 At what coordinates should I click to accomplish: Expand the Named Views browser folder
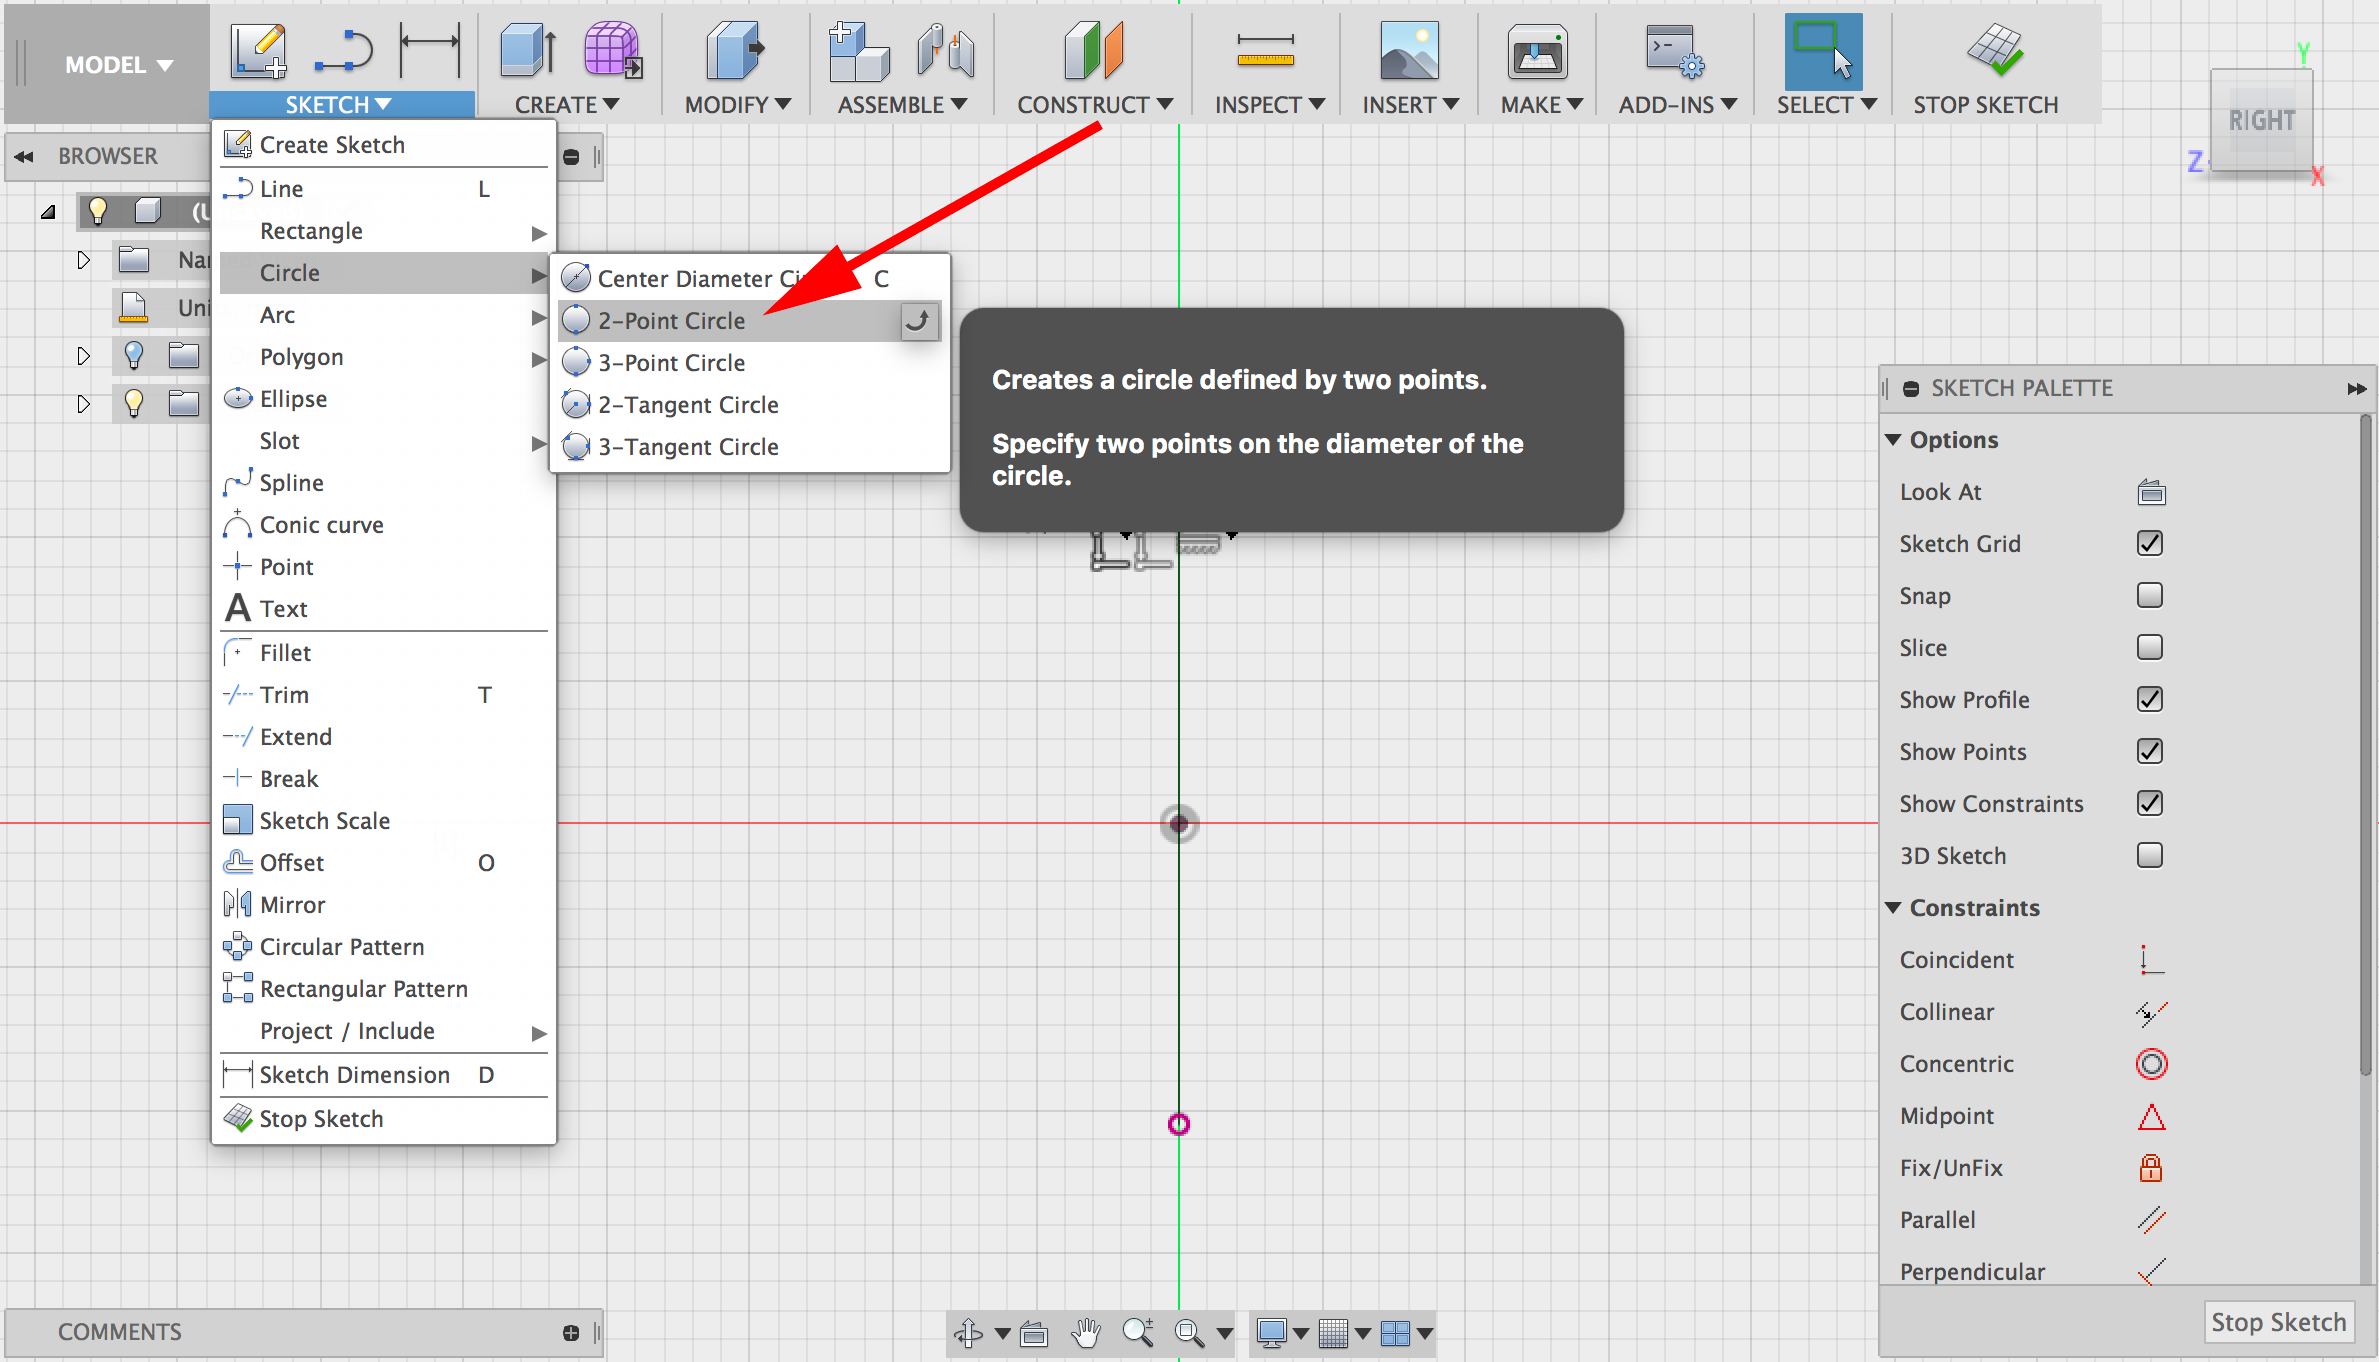point(83,260)
